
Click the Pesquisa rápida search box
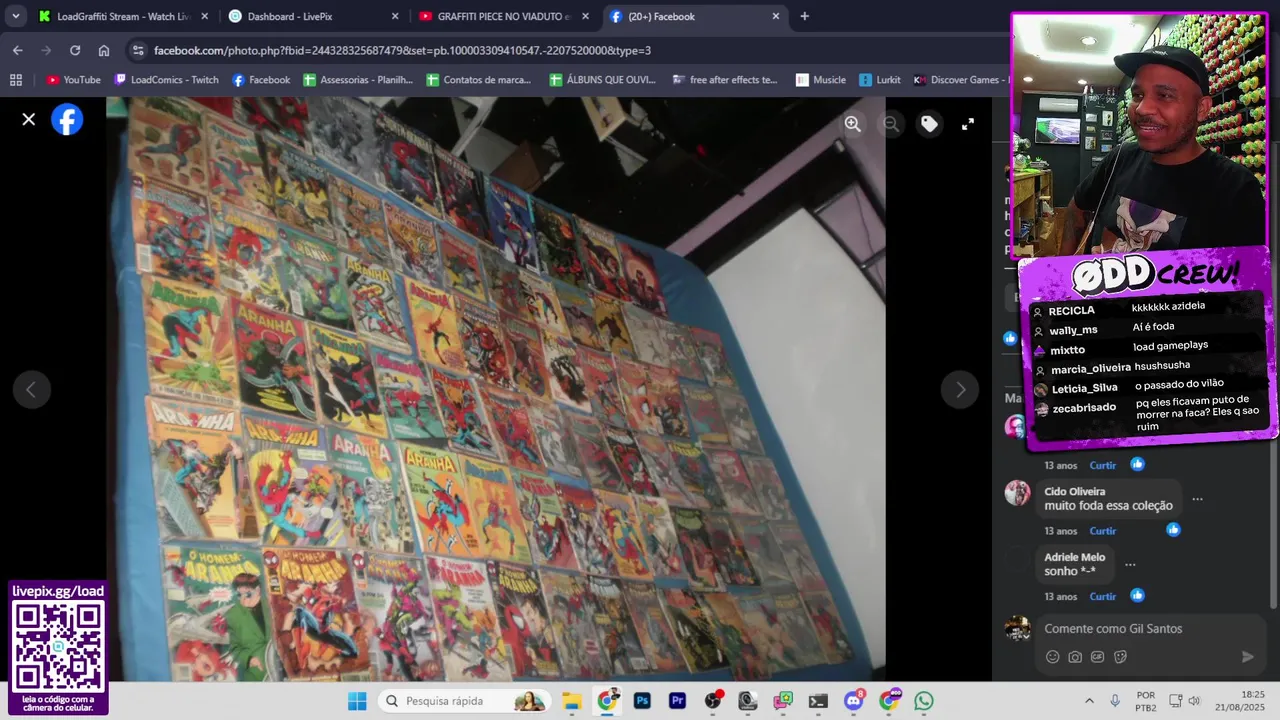pyautogui.click(x=465, y=701)
